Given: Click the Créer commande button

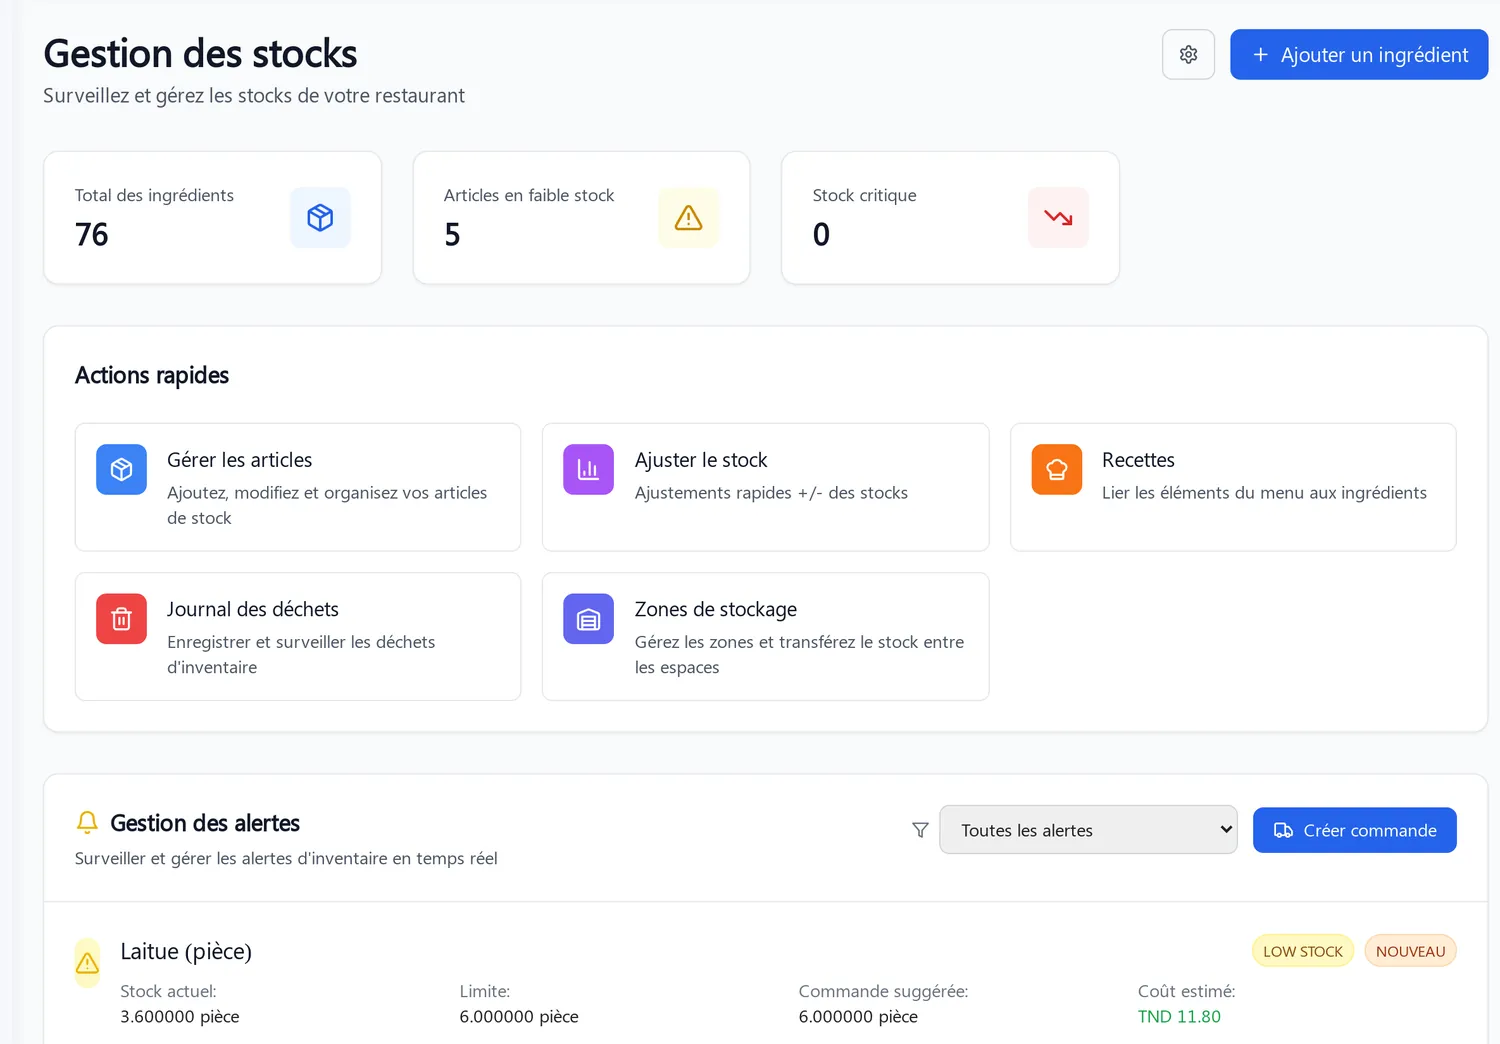Looking at the screenshot, I should coord(1354,830).
